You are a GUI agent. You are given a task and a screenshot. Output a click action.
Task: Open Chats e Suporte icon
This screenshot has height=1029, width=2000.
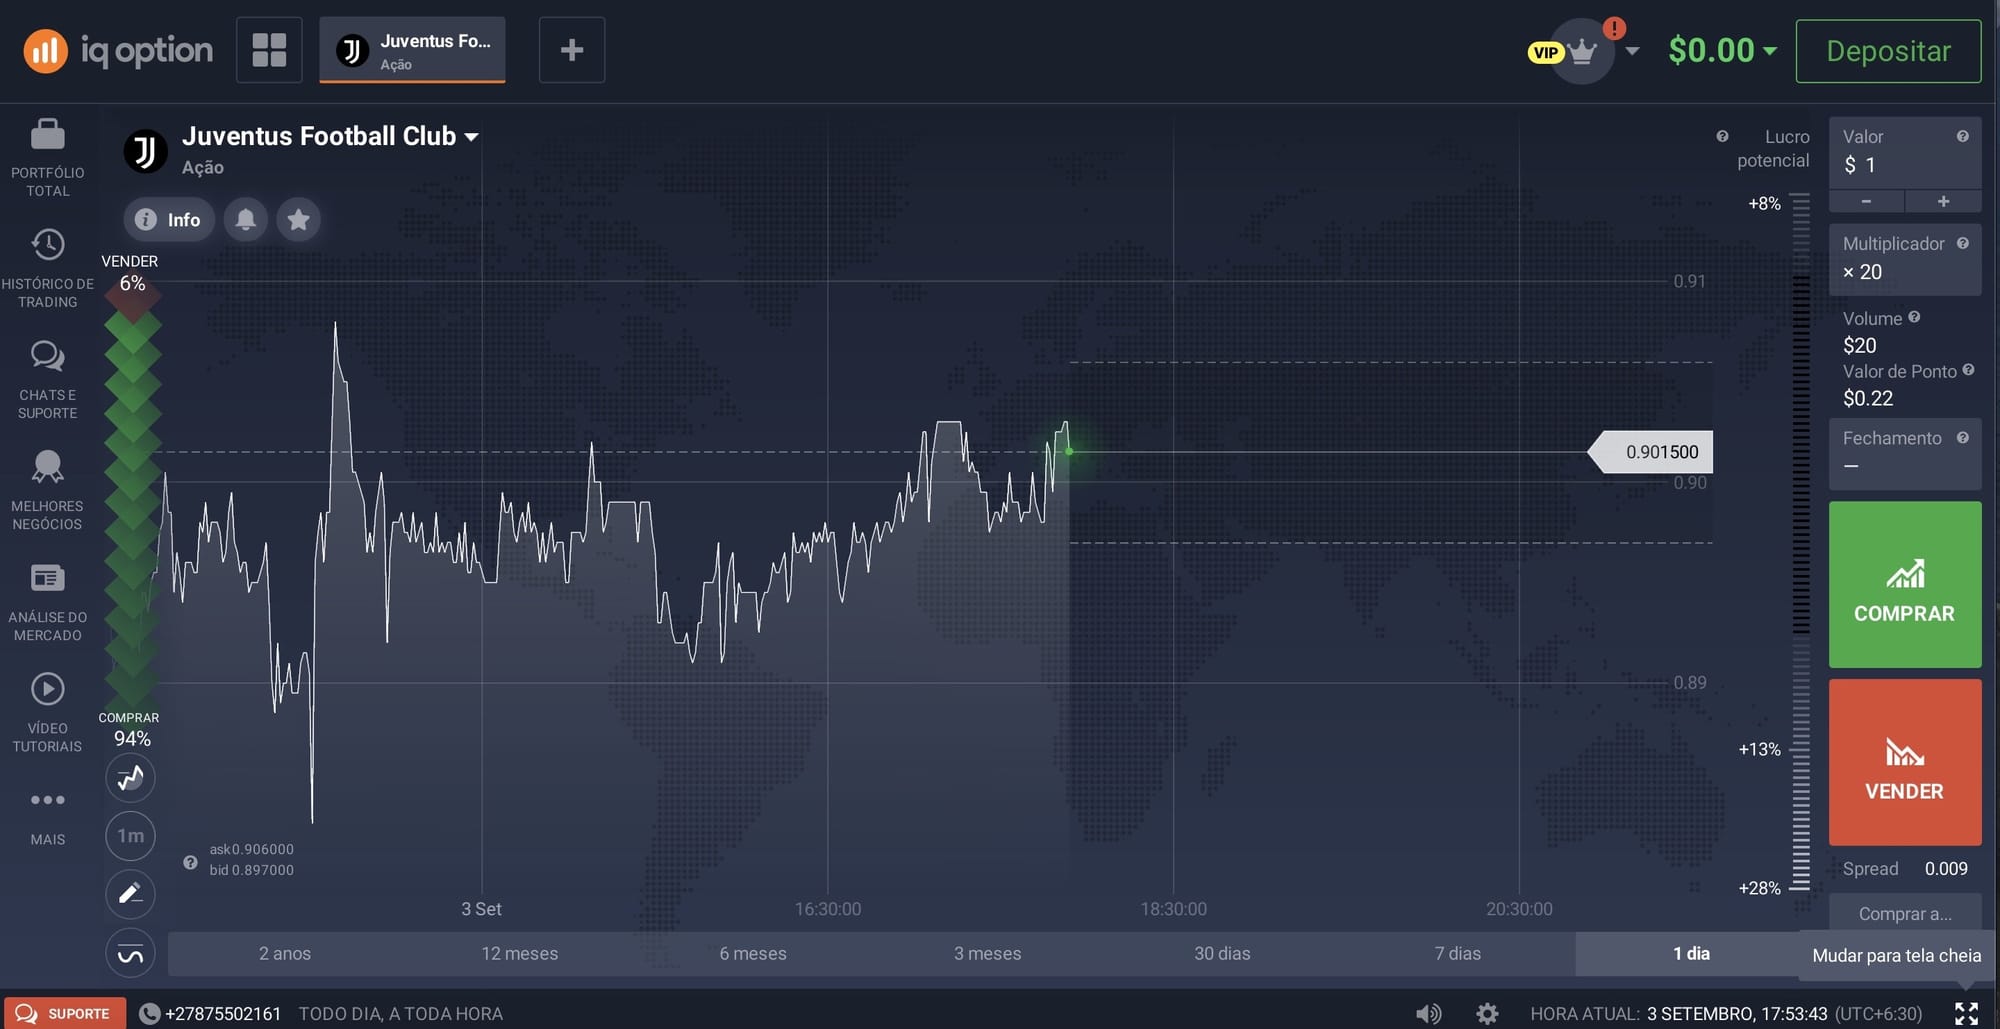click(x=47, y=356)
